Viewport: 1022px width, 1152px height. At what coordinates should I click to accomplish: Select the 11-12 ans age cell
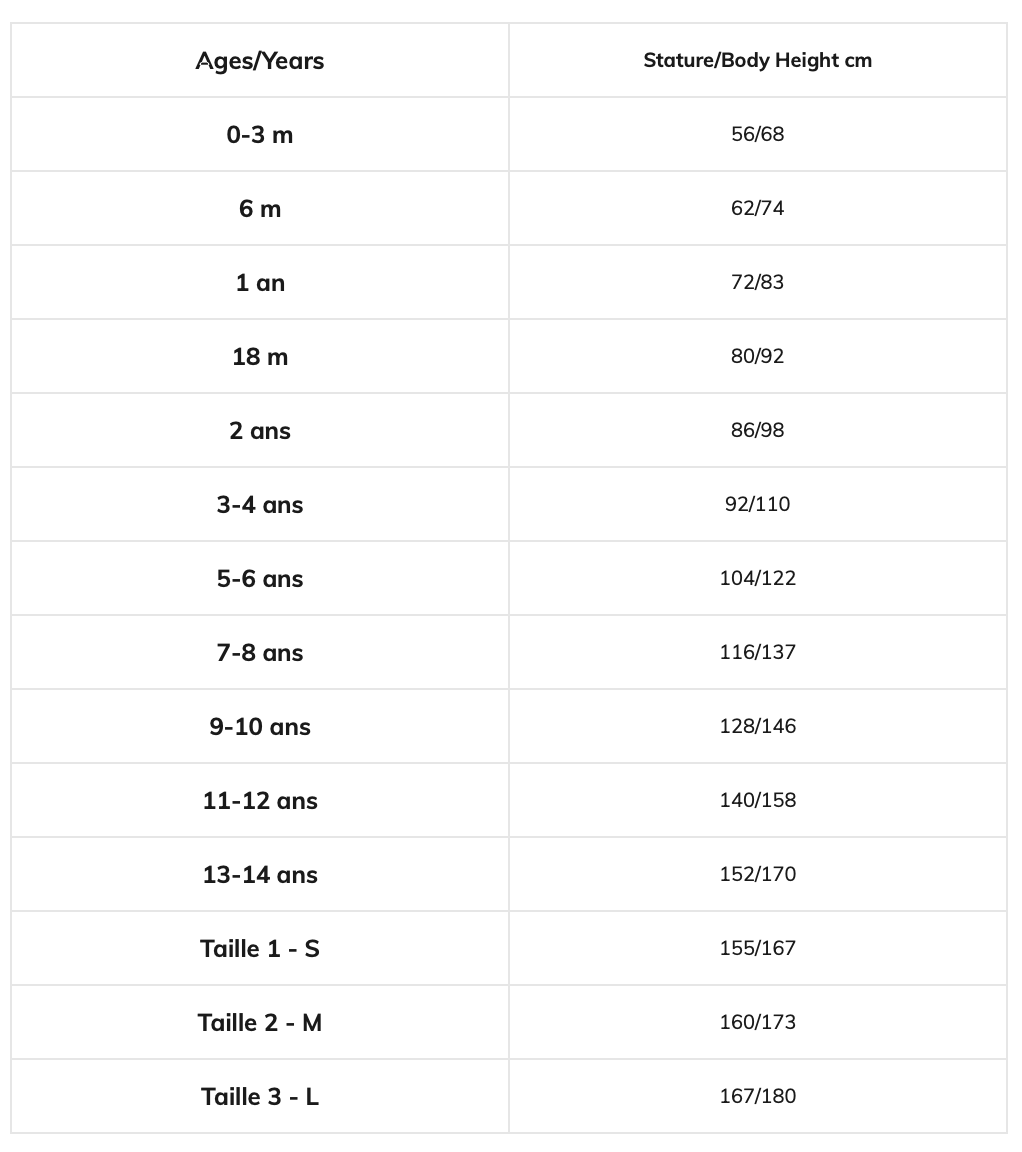coord(260,801)
